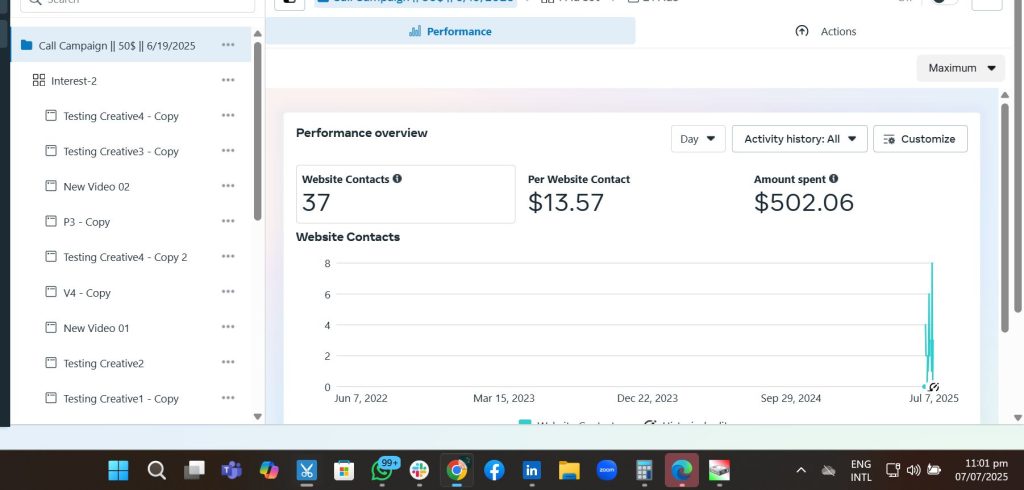Open the Maximum date range dropdown
The image size is (1024, 490).
(x=960, y=68)
